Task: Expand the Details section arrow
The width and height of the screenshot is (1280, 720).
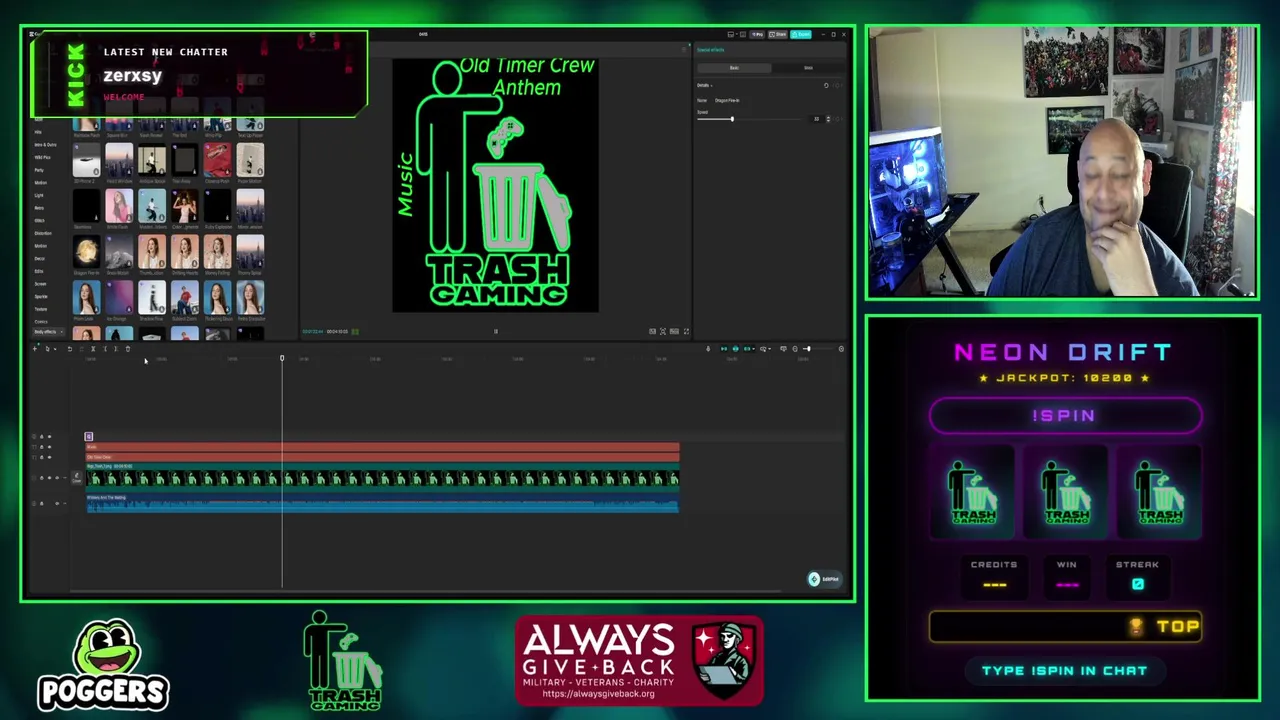Action: point(712,86)
